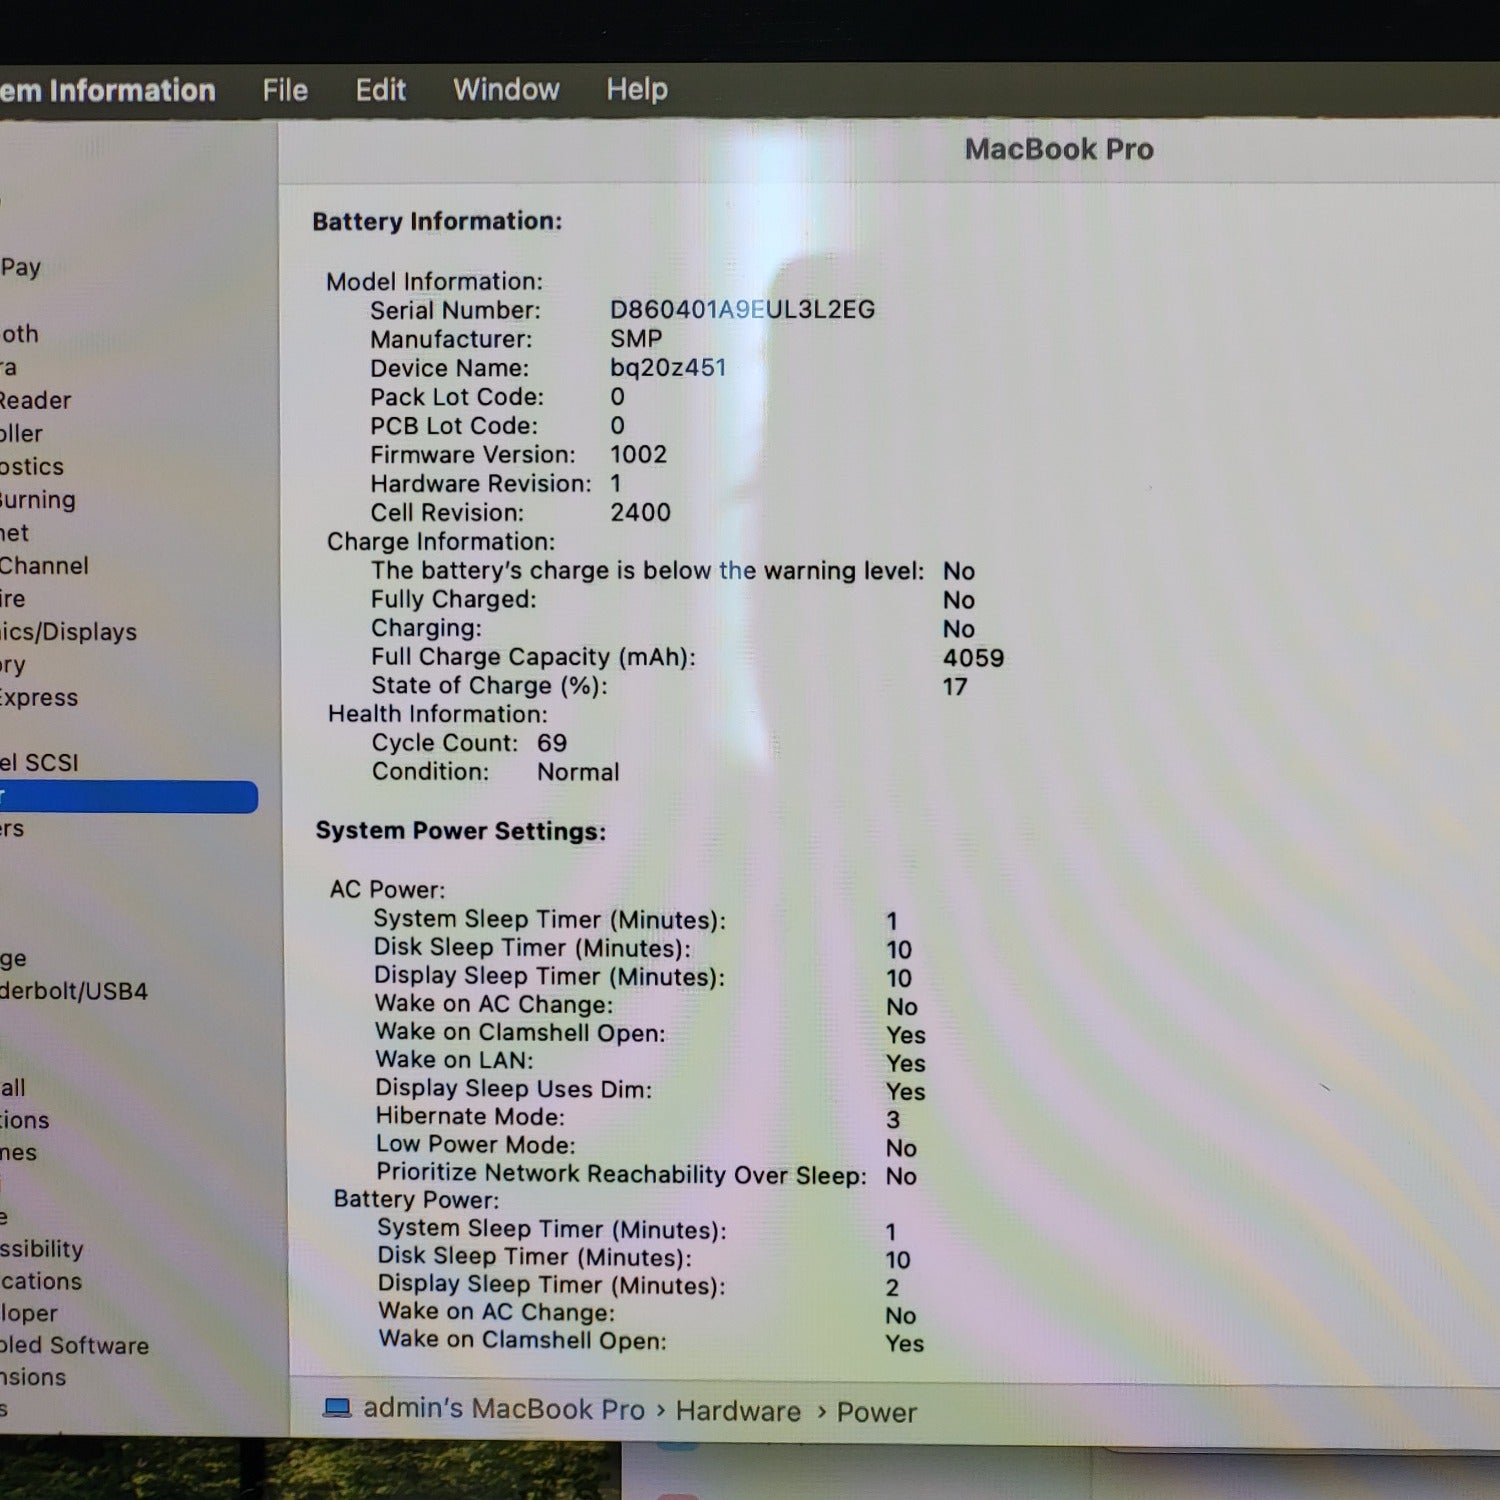
Task: Select the Card Reader sidebar item
Action: [36, 400]
